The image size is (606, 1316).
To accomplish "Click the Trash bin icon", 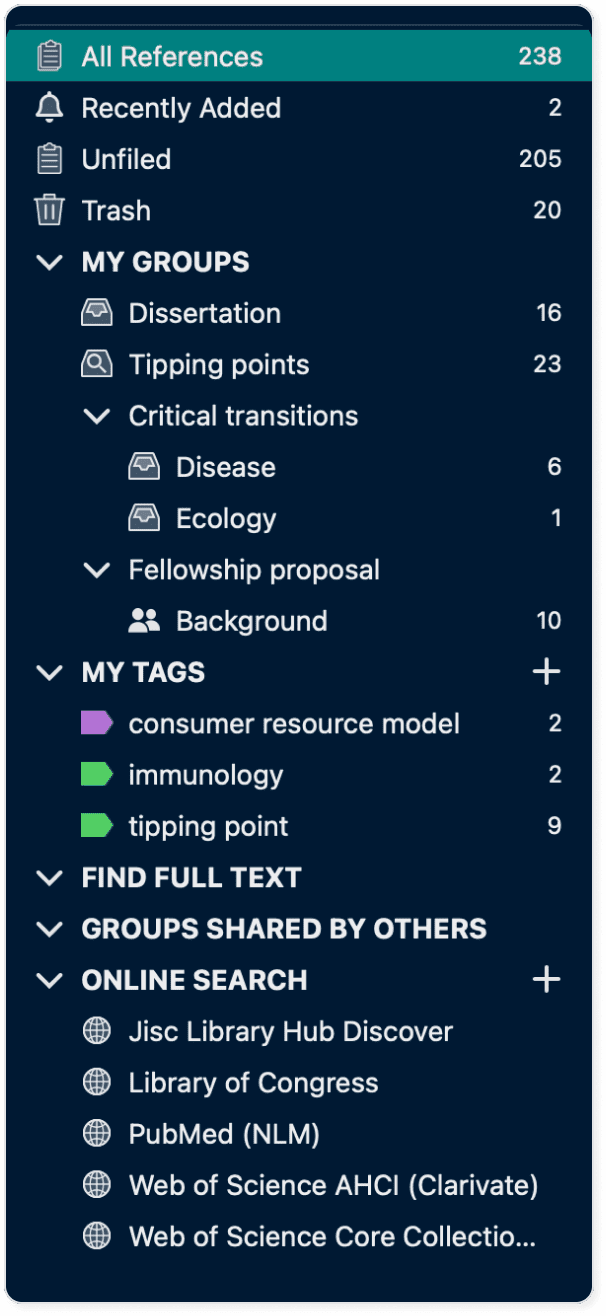I will (48, 211).
